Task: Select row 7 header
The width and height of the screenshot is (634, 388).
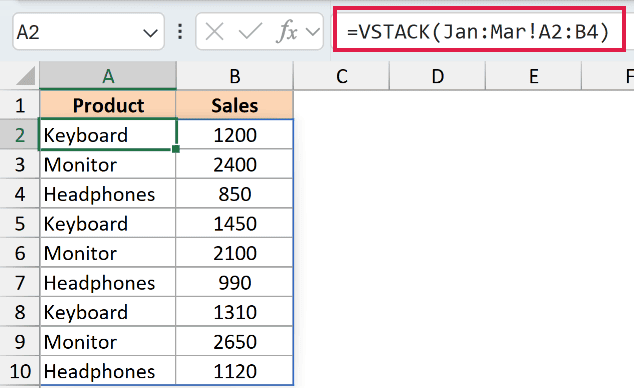Action: pos(20,283)
